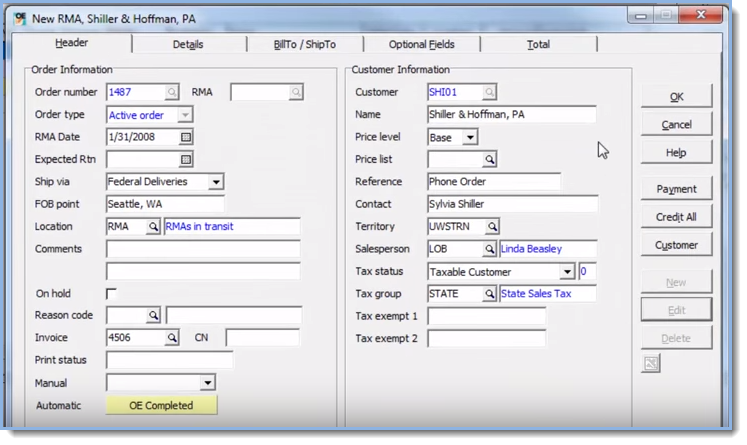Click the Invoice field with 4506

click(x=136, y=338)
